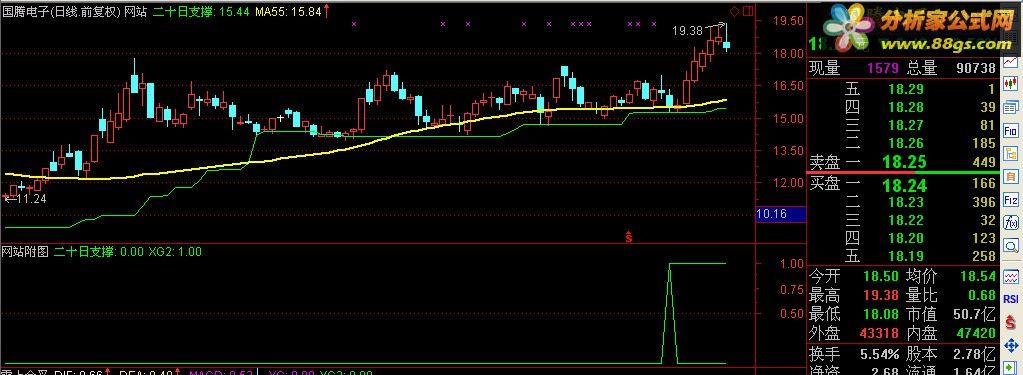This screenshot has height=375, width=1023.
Task: Click sell-five price 18.29
Action: (x=906, y=89)
